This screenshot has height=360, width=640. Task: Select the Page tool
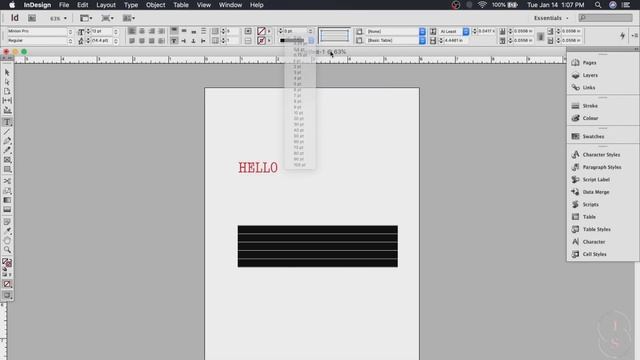[x=7, y=91]
